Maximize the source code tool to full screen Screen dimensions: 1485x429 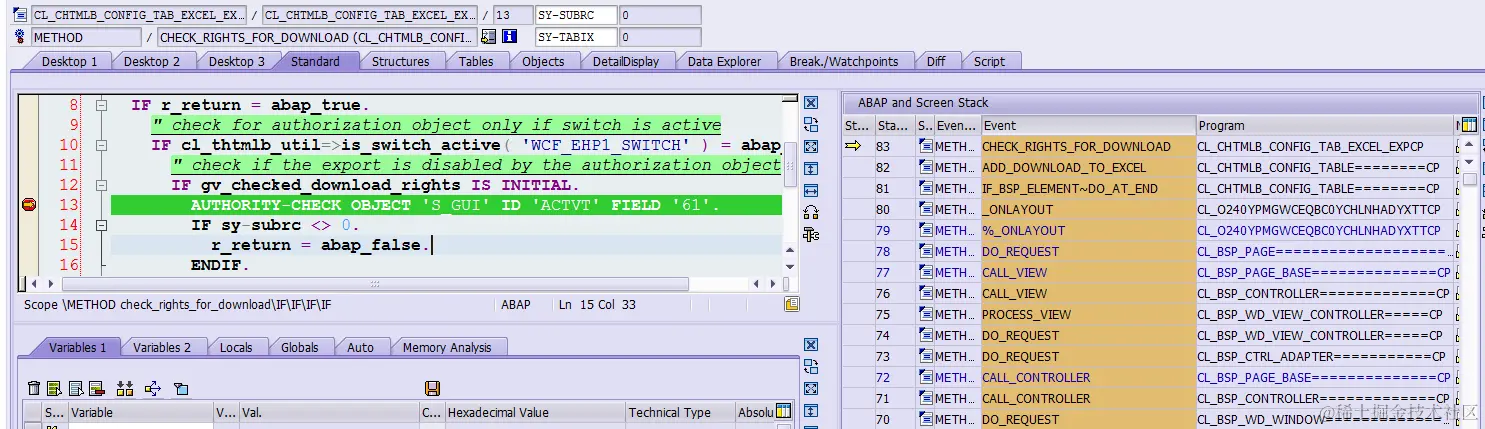click(x=811, y=146)
